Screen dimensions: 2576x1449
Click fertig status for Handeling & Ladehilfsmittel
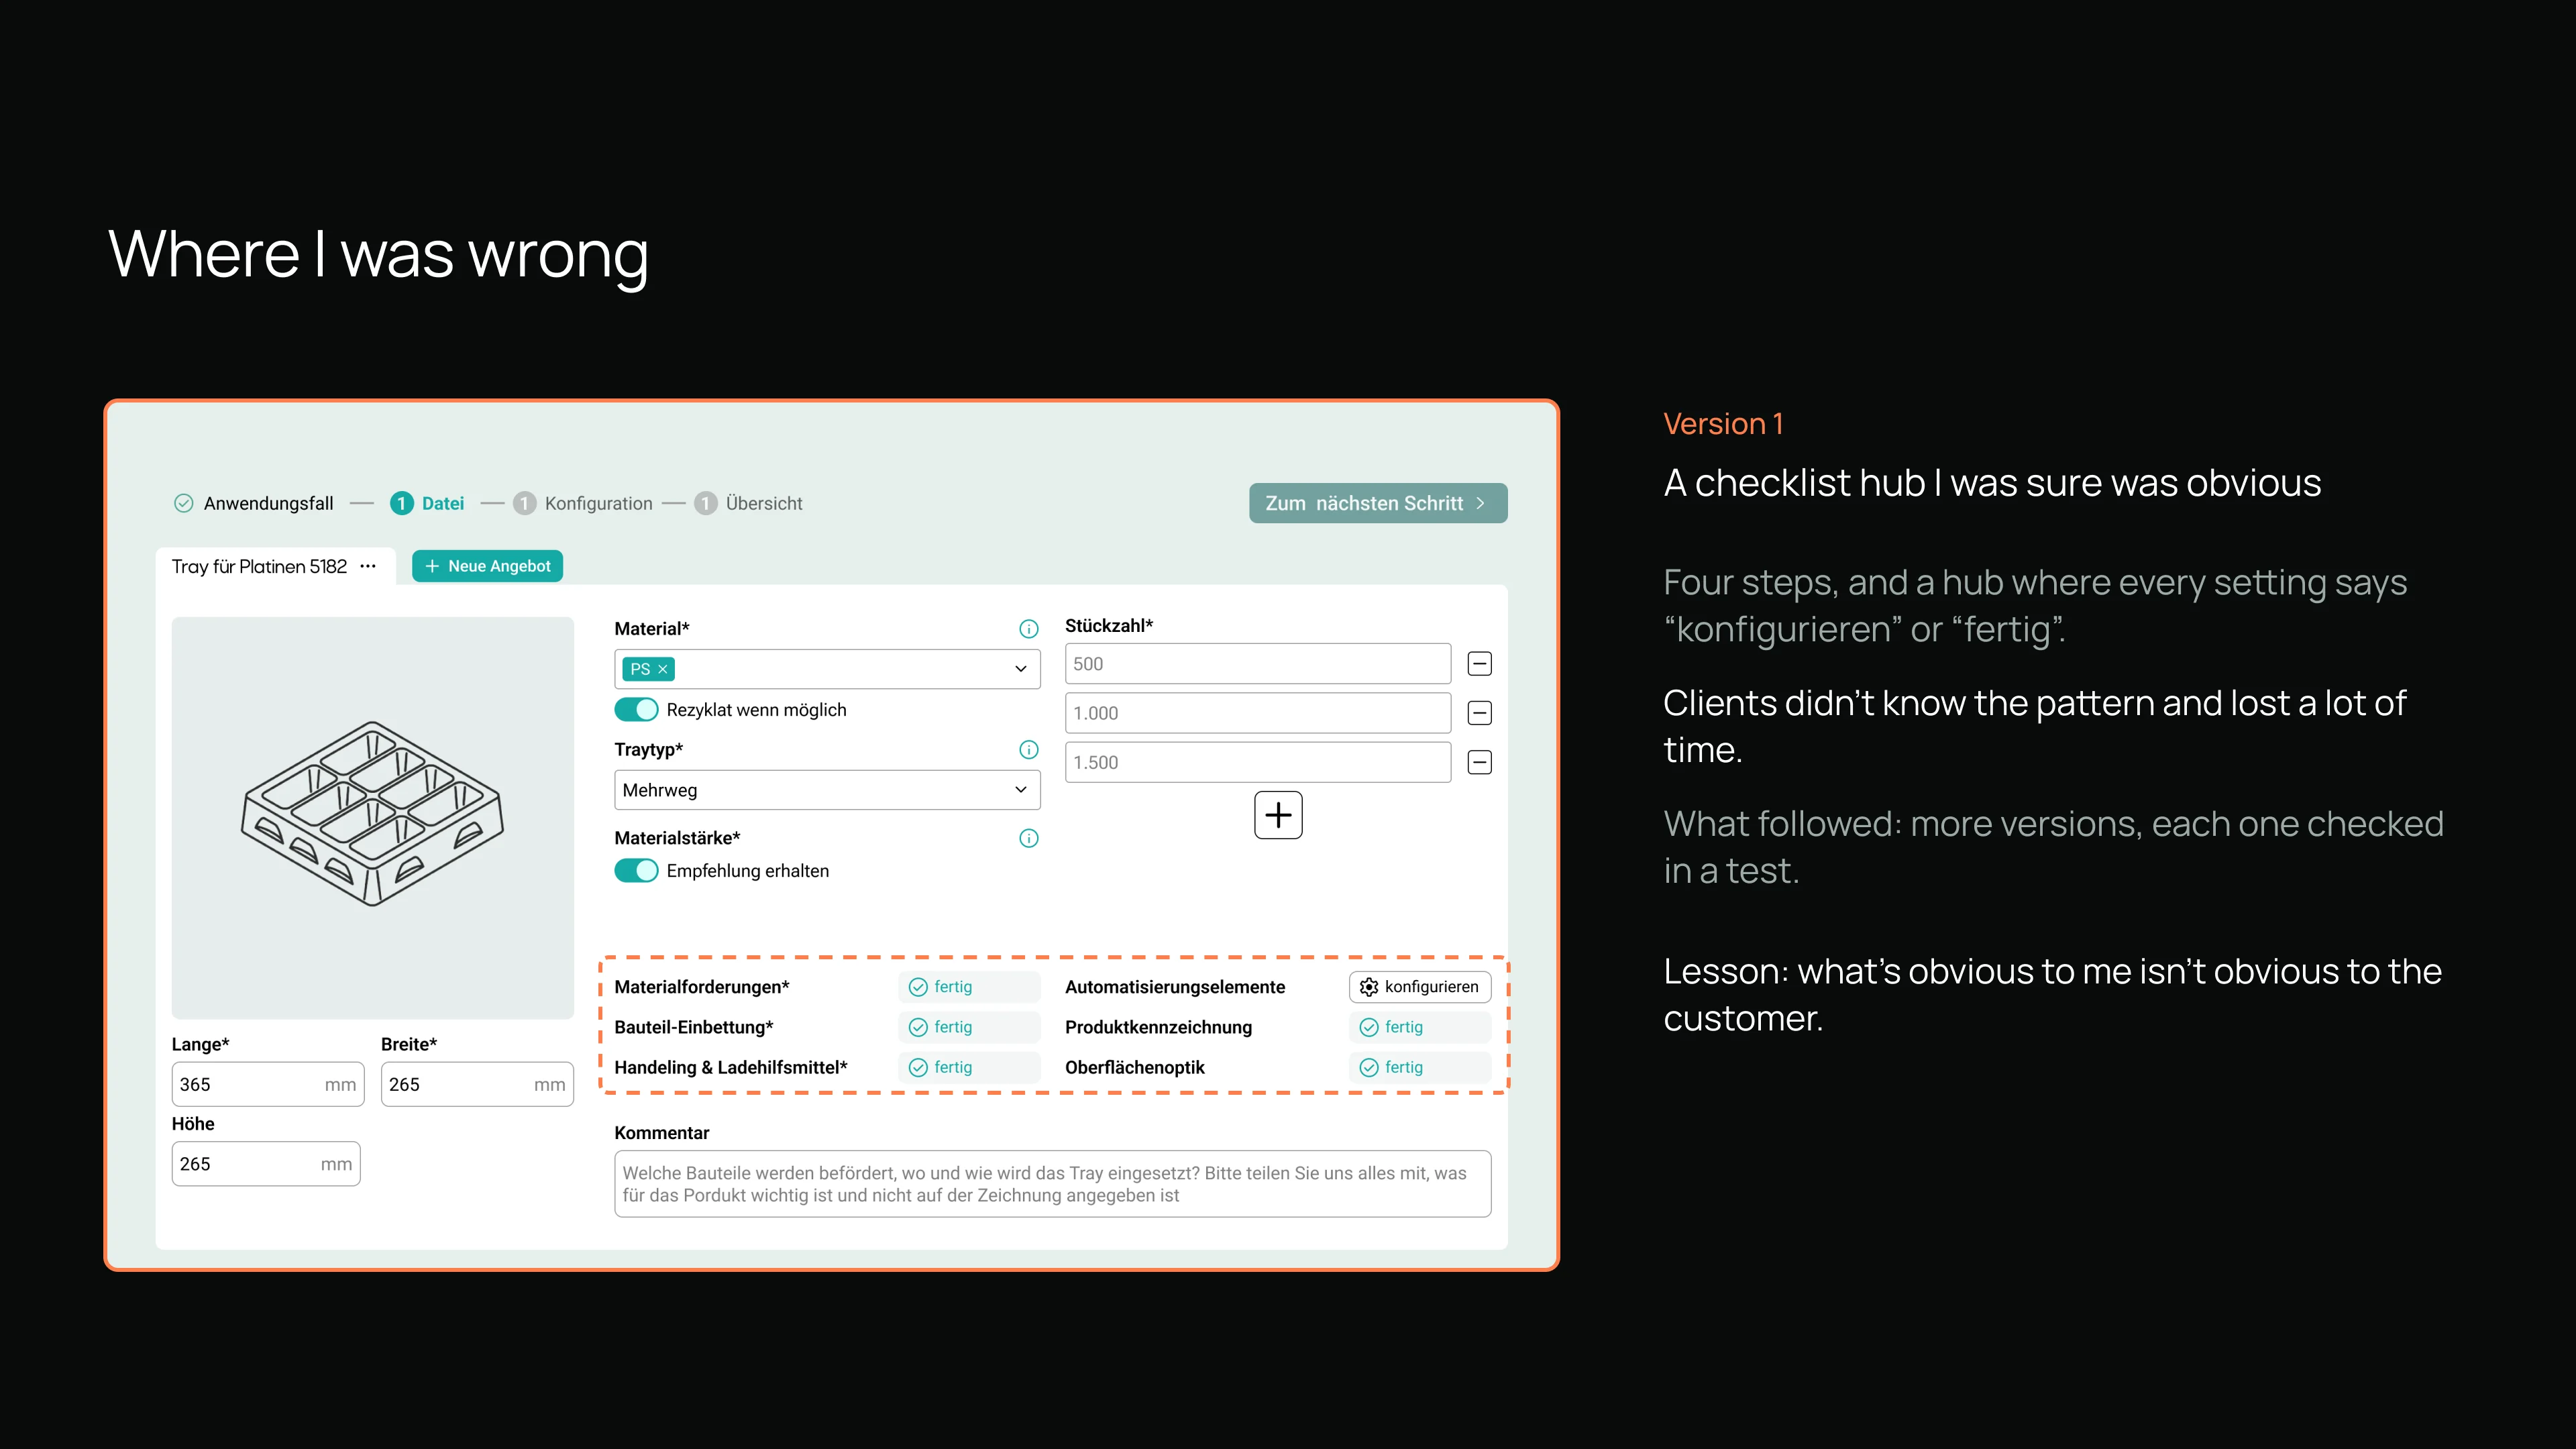click(969, 1067)
